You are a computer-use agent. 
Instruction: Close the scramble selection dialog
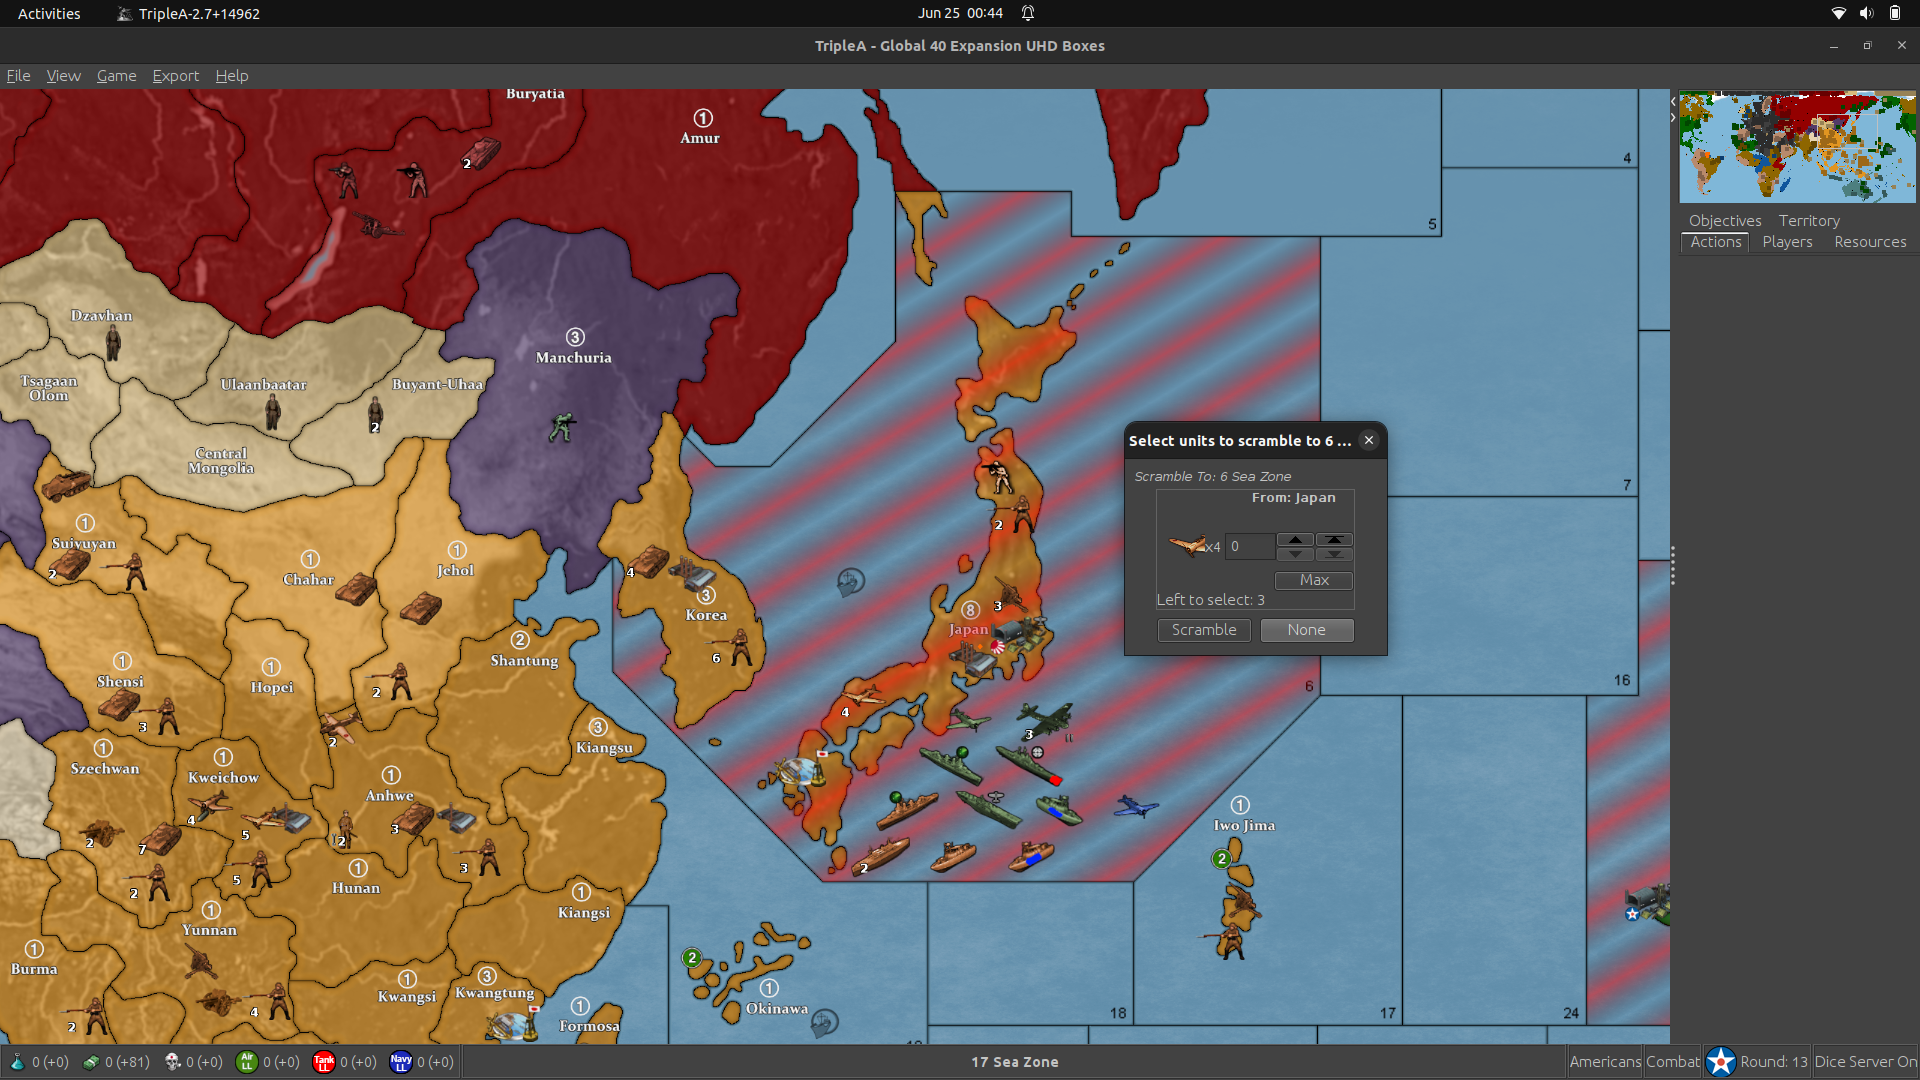pyautogui.click(x=1369, y=440)
